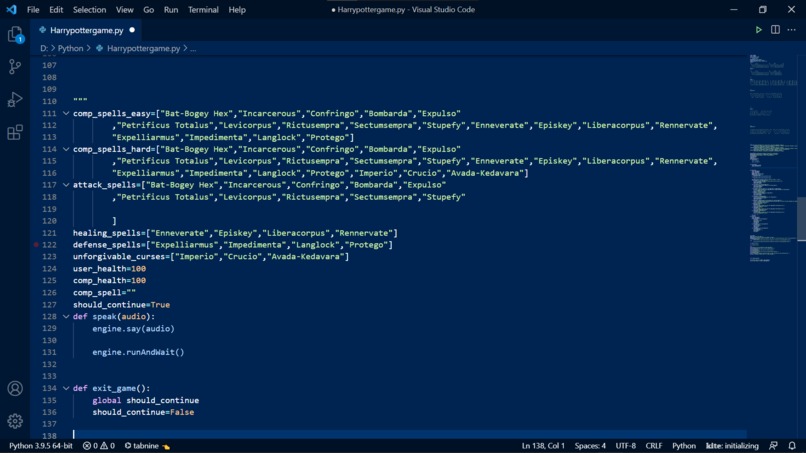
Task: Click the unsaved dot on Harrypottergame.py tab
Action: [132, 30]
